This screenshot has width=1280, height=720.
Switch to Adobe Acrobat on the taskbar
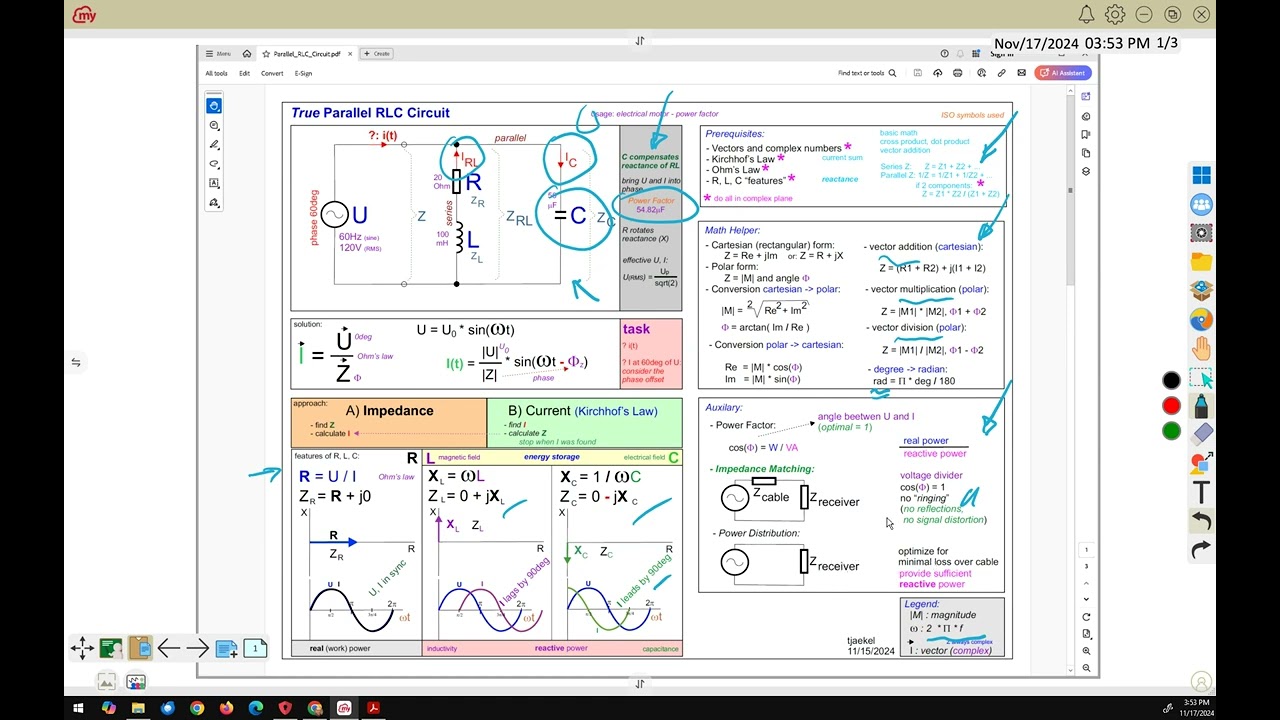pyautogui.click(x=373, y=708)
